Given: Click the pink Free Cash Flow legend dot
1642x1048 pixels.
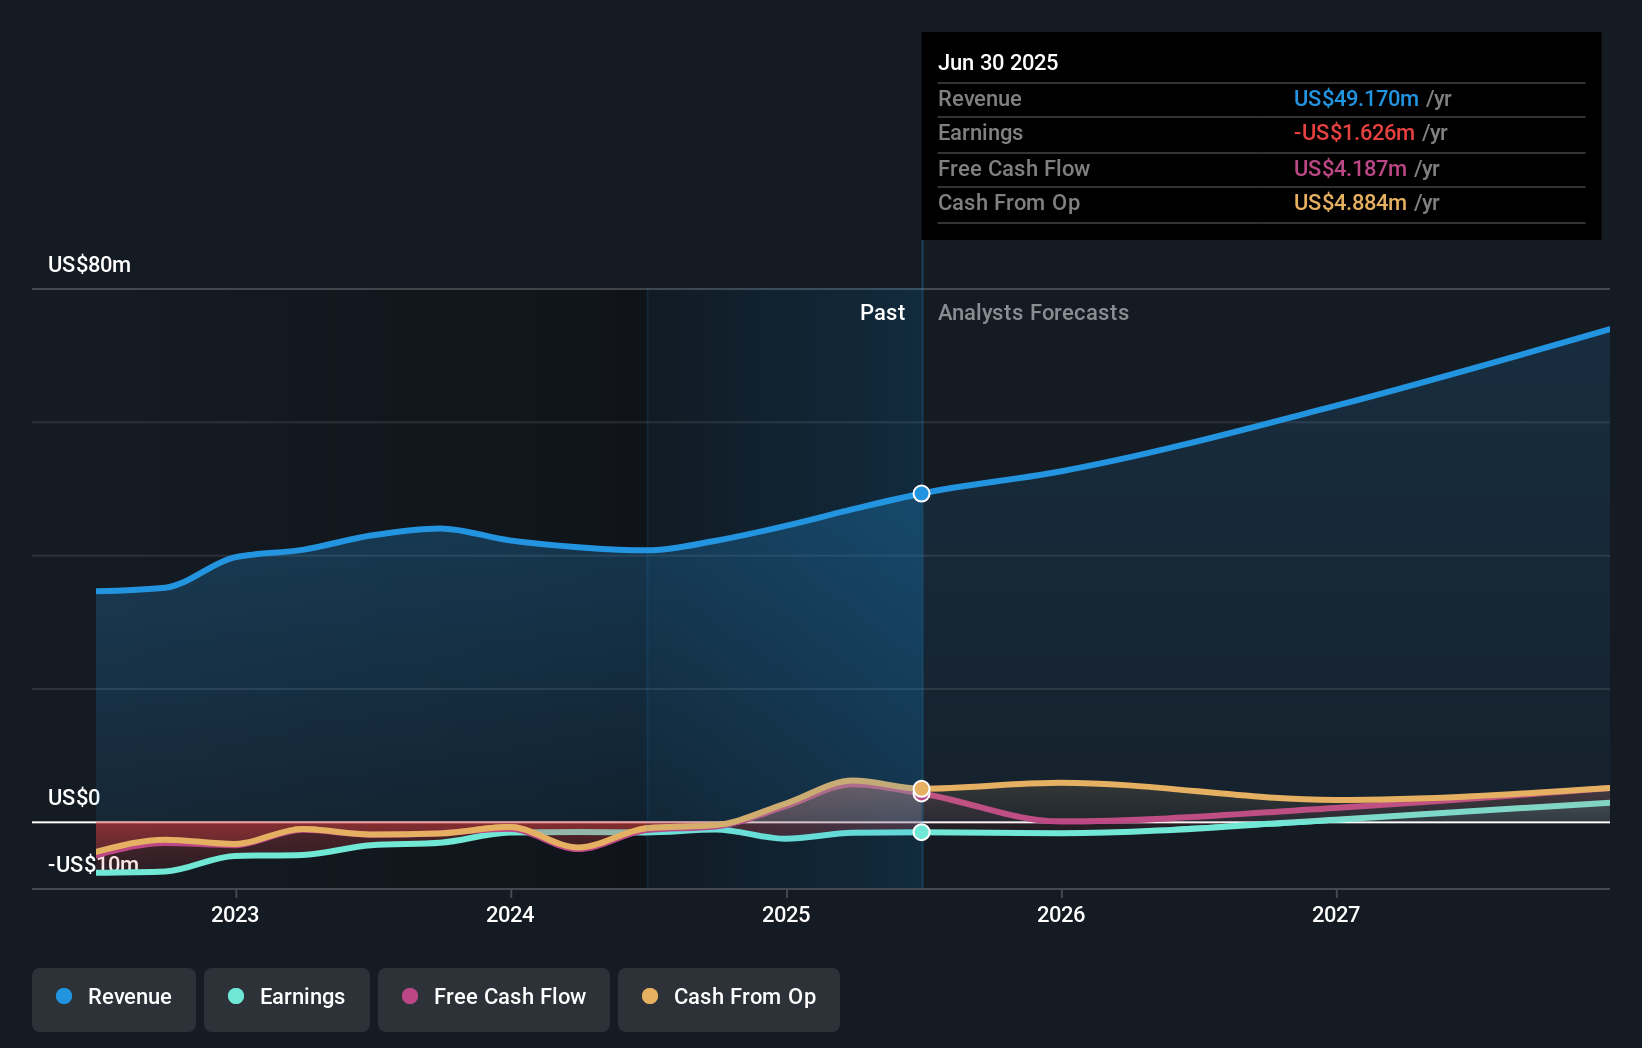Looking at the screenshot, I should [x=411, y=997].
